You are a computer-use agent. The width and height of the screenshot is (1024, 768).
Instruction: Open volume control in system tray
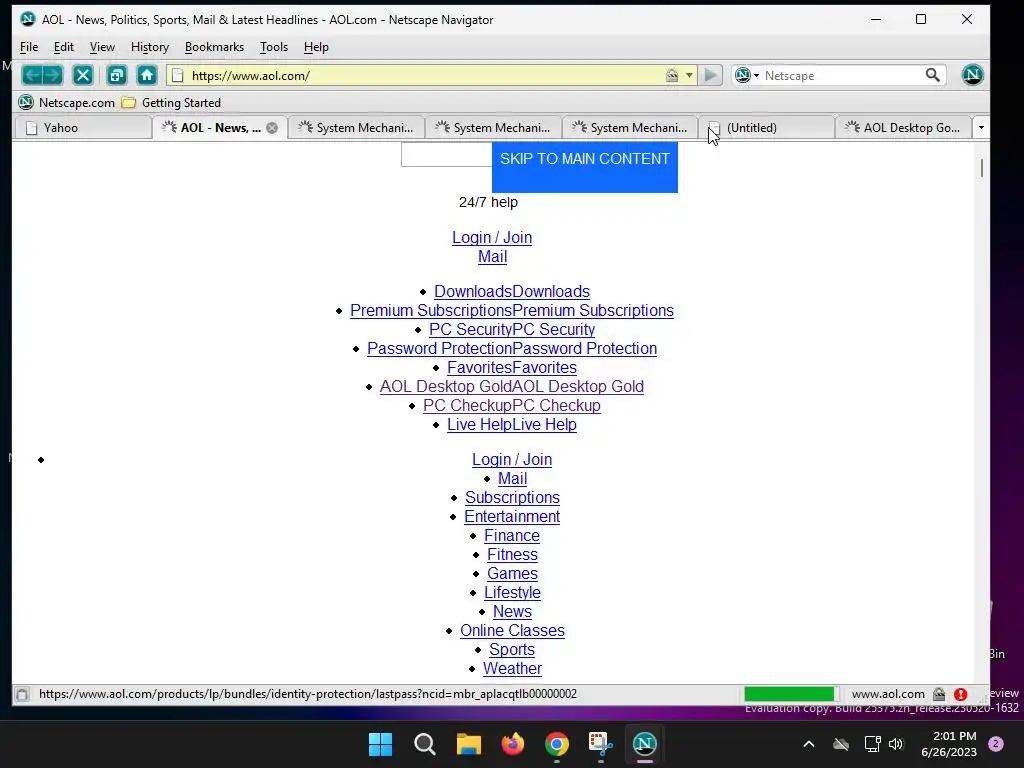[x=896, y=744]
